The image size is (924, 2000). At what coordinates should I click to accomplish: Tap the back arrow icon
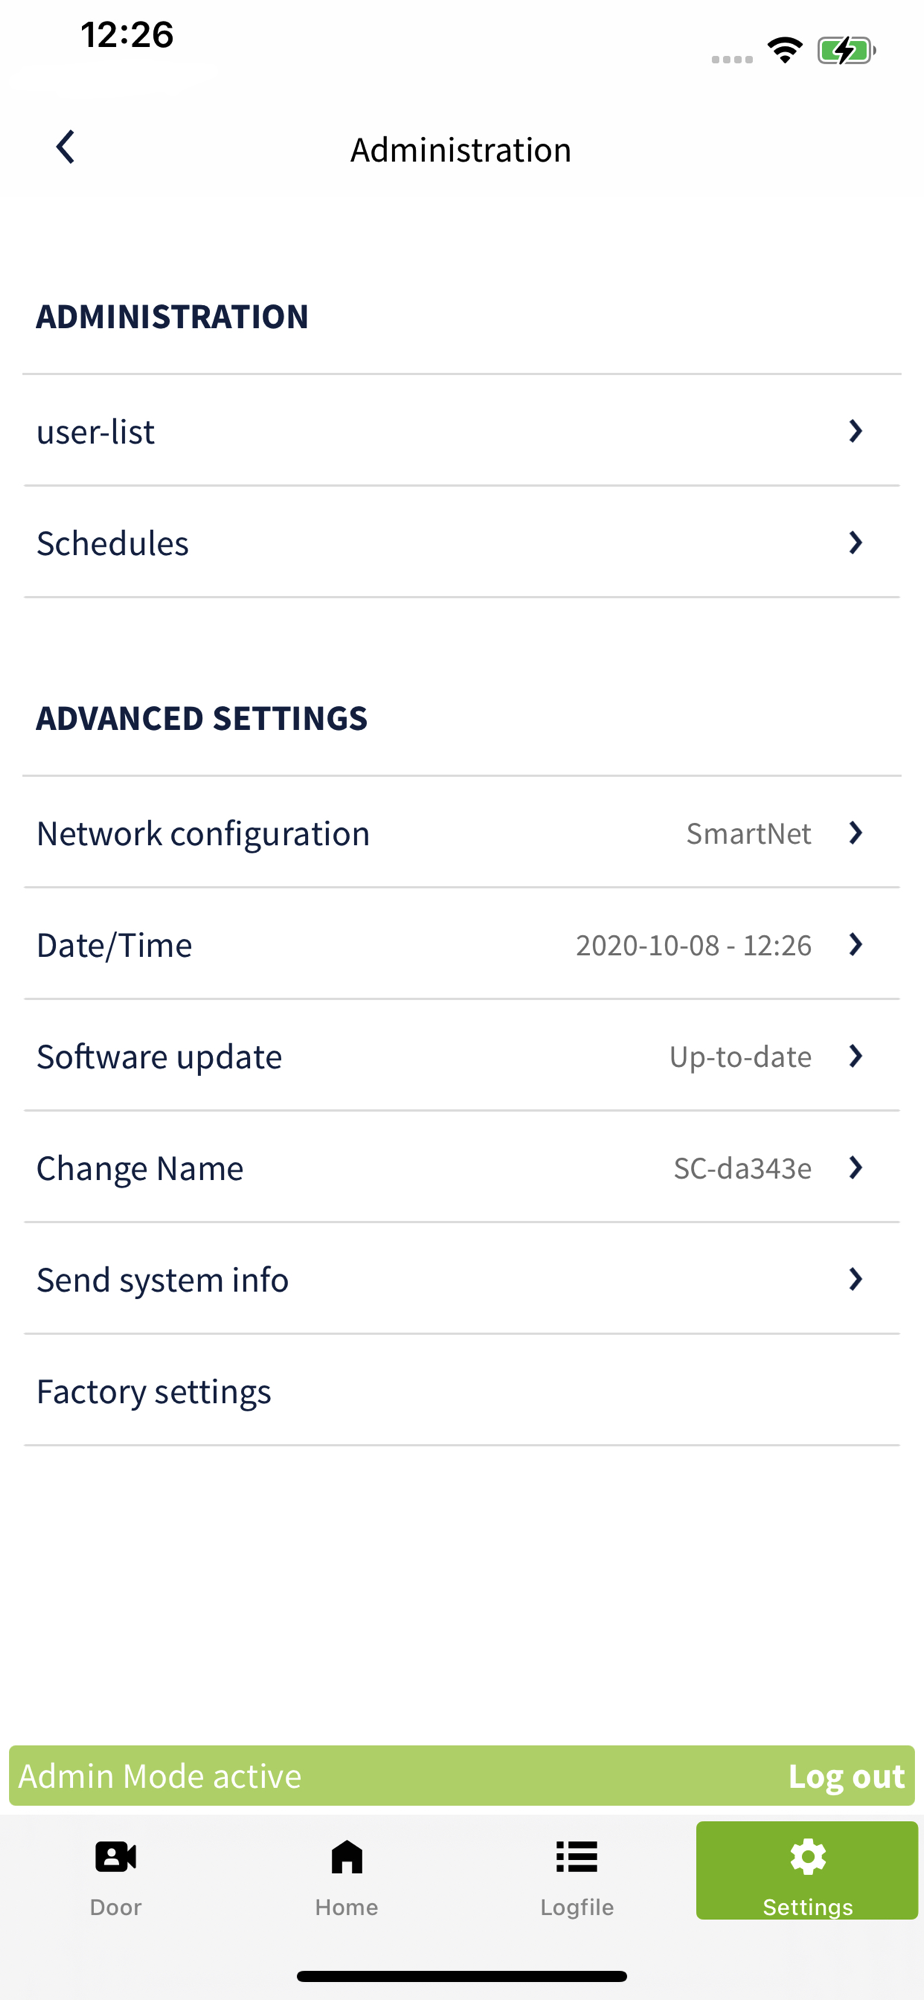pos(65,147)
